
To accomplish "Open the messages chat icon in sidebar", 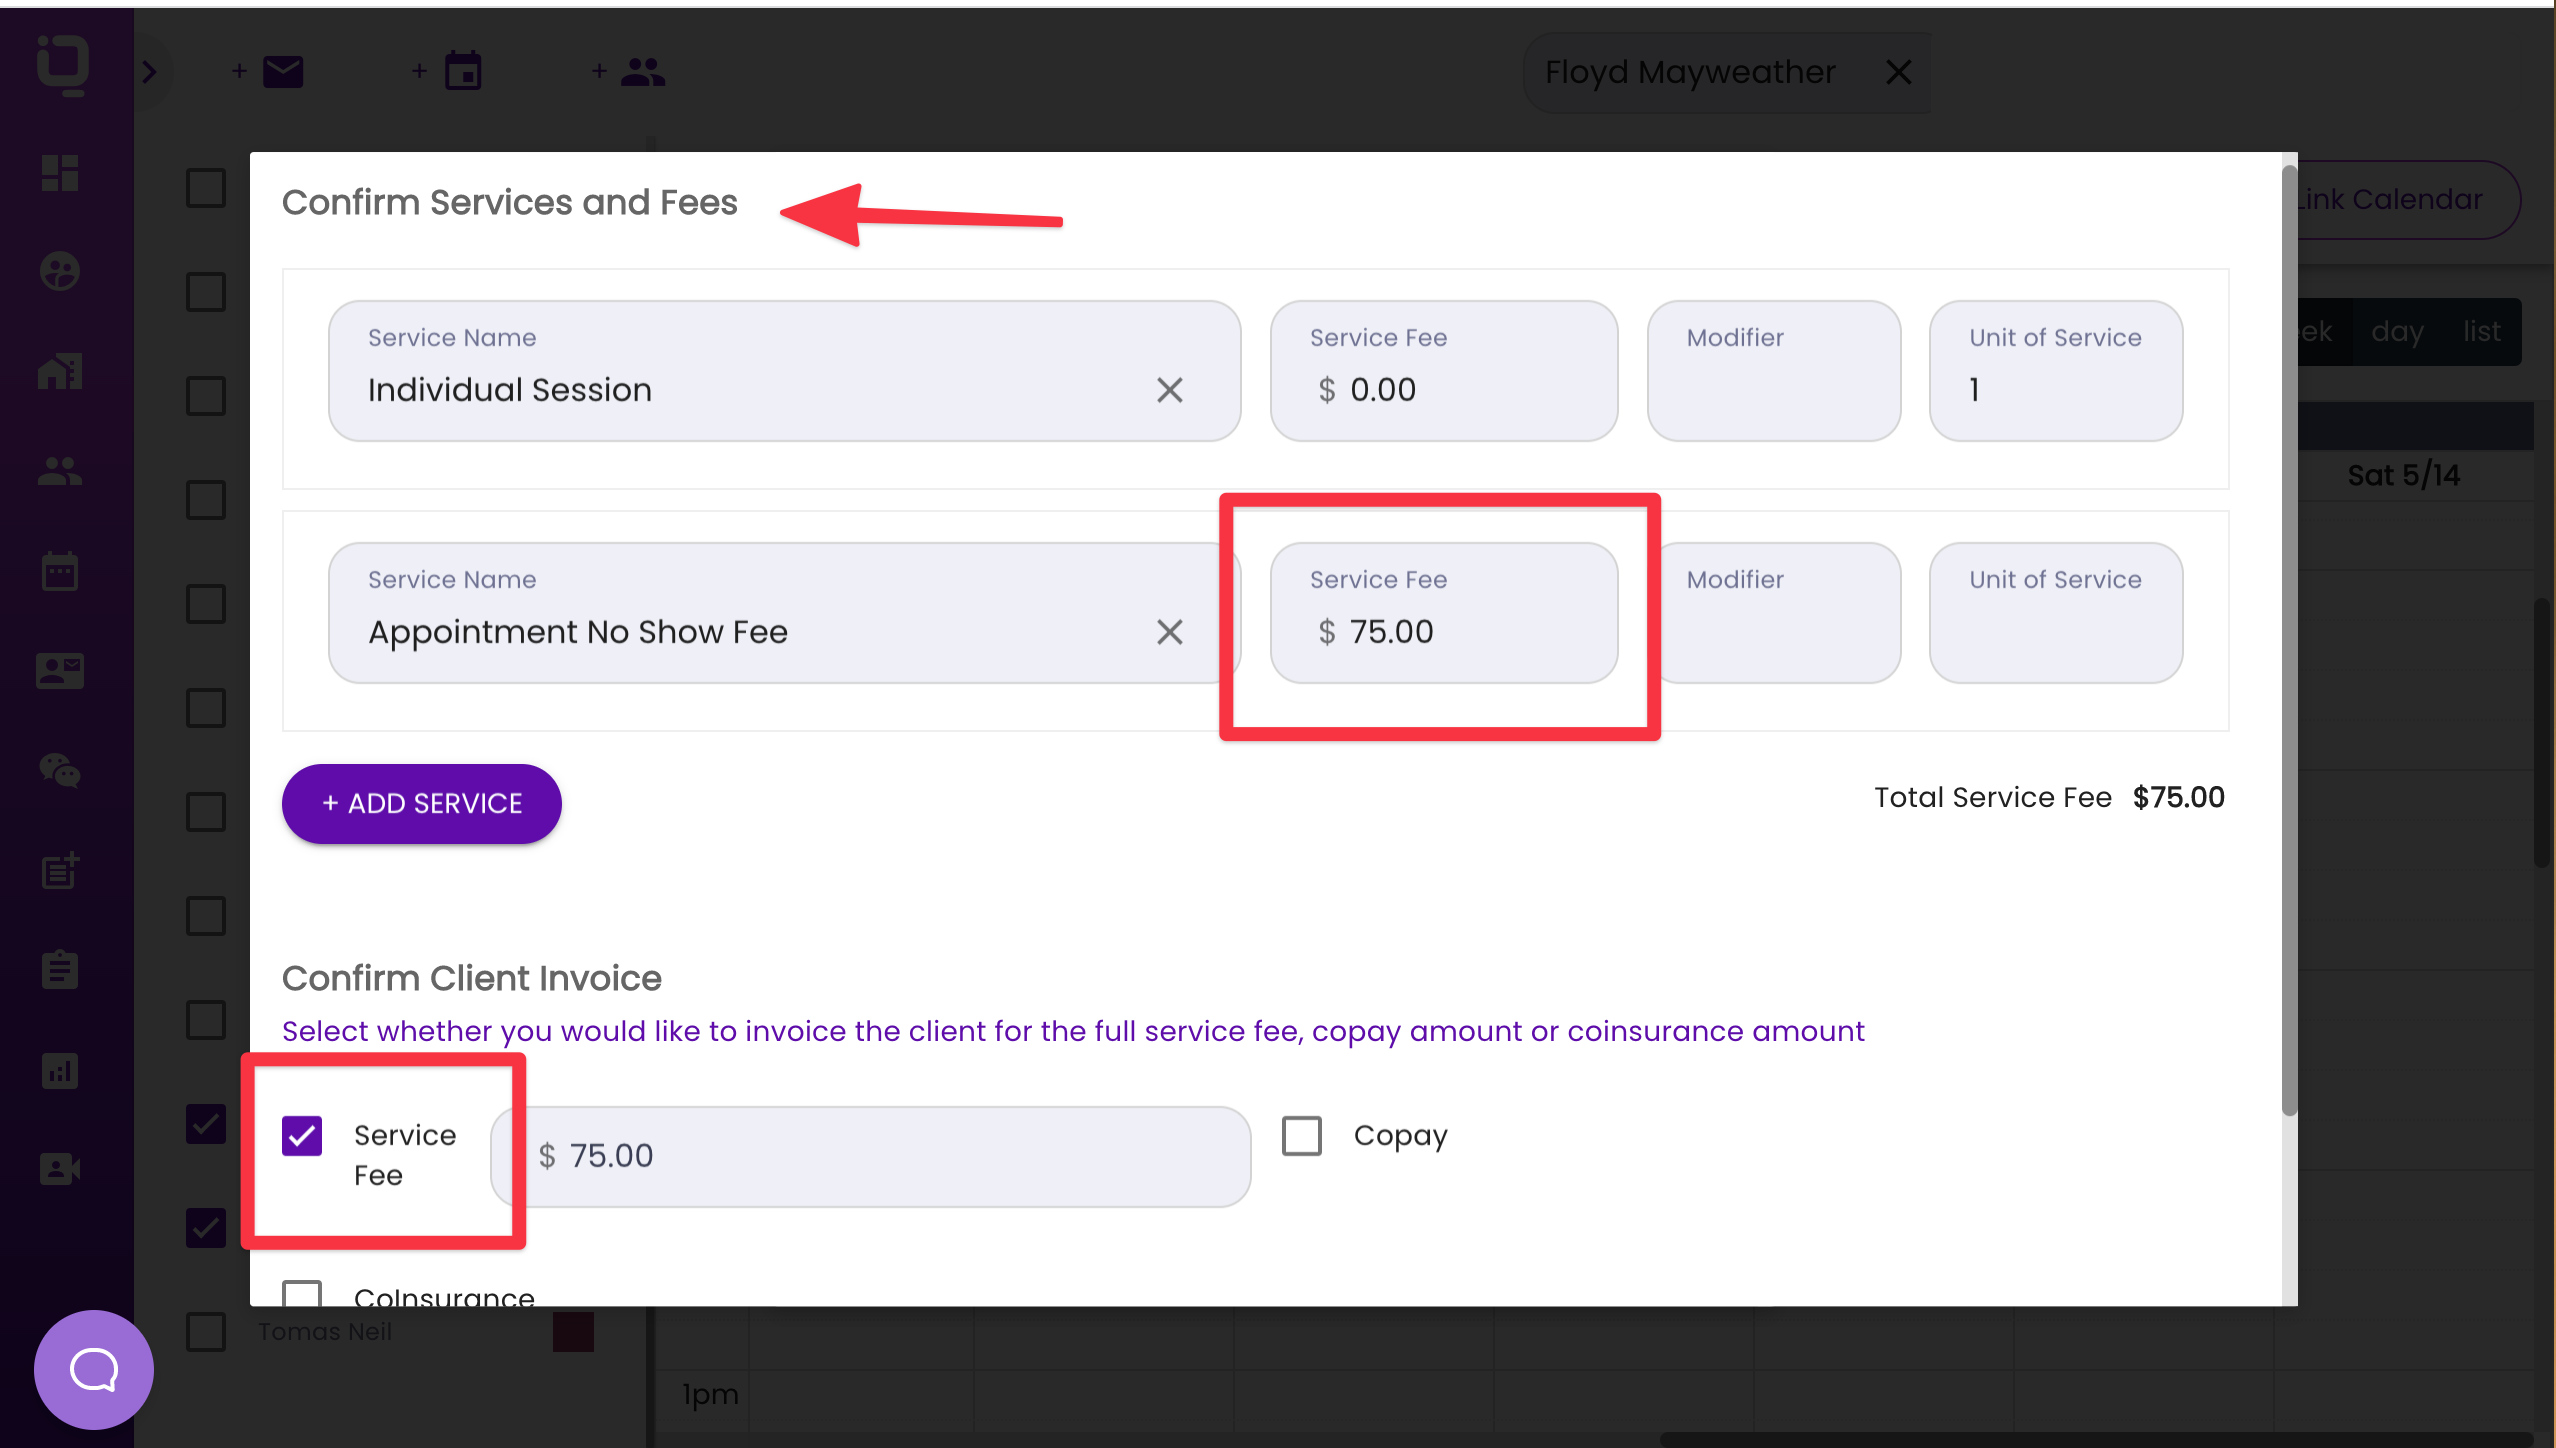I will pyautogui.click(x=58, y=770).
